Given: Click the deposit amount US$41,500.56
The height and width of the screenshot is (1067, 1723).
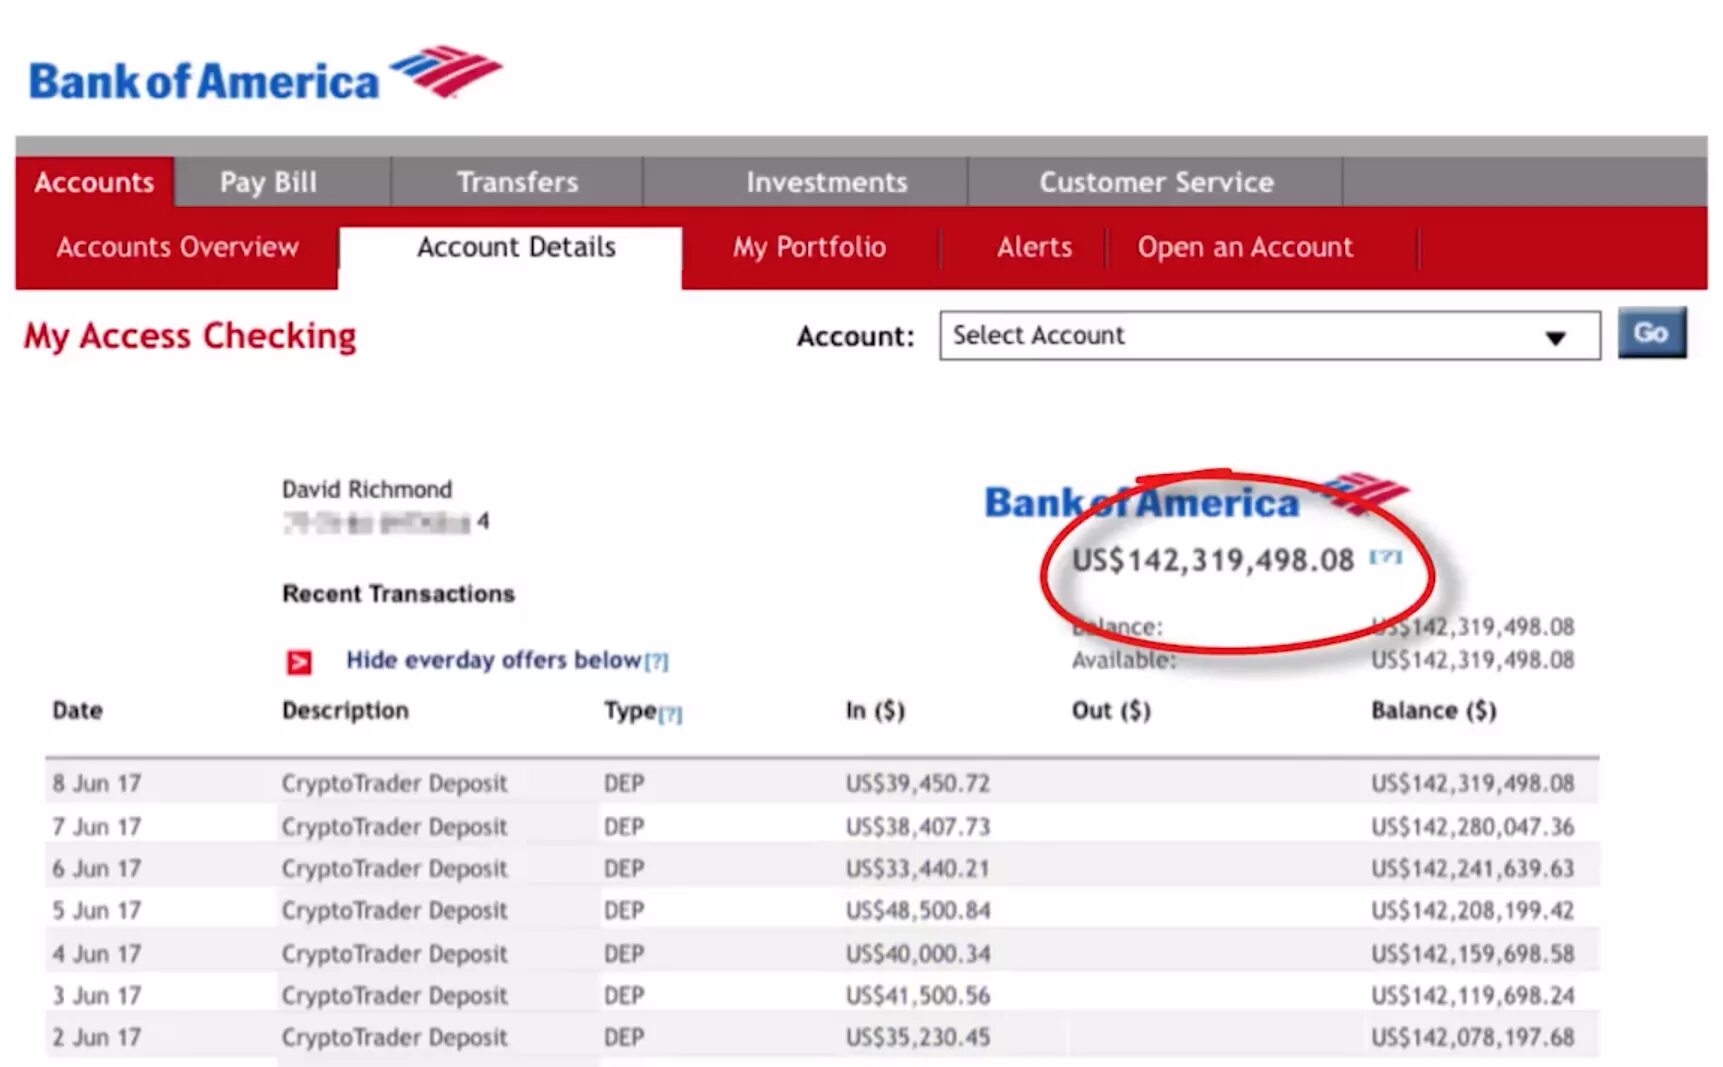Looking at the screenshot, I should pyautogui.click(x=917, y=996).
